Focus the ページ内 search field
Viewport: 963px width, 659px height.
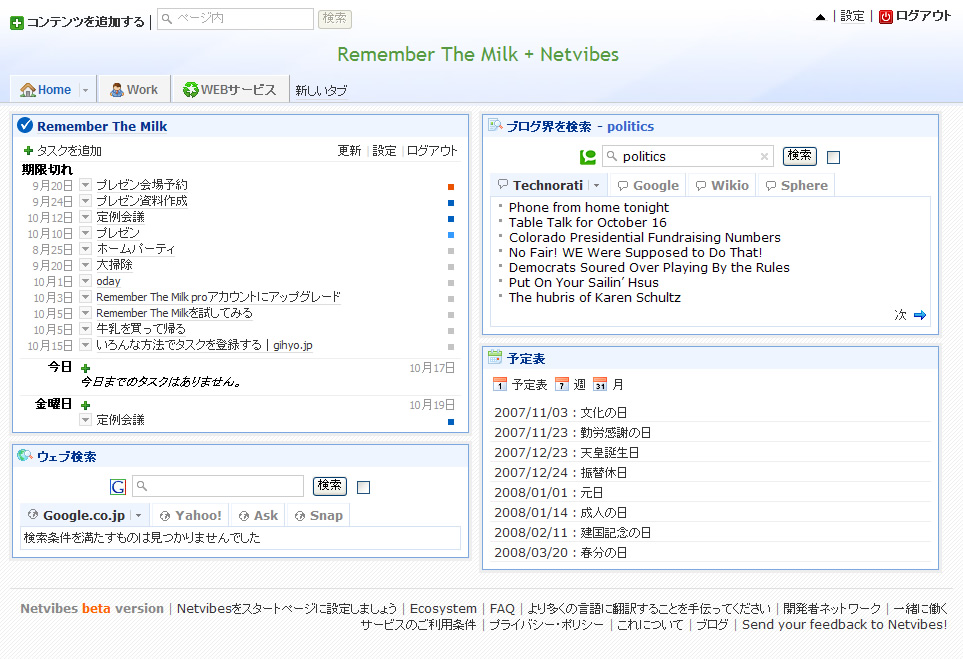click(236, 18)
